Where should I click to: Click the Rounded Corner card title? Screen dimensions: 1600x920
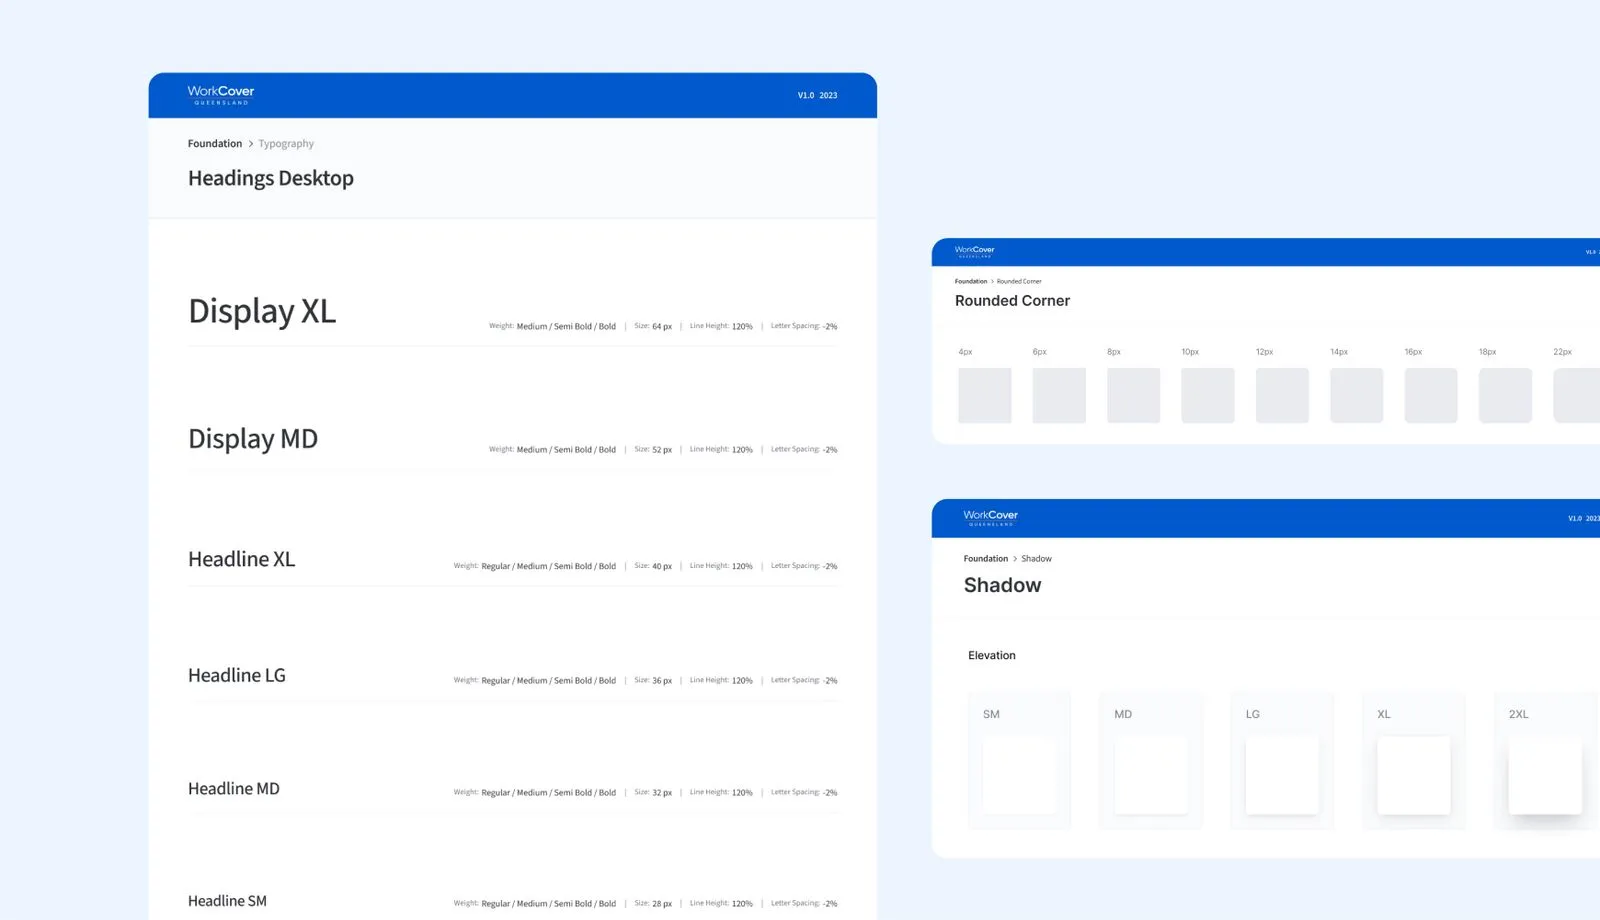pyautogui.click(x=1012, y=301)
